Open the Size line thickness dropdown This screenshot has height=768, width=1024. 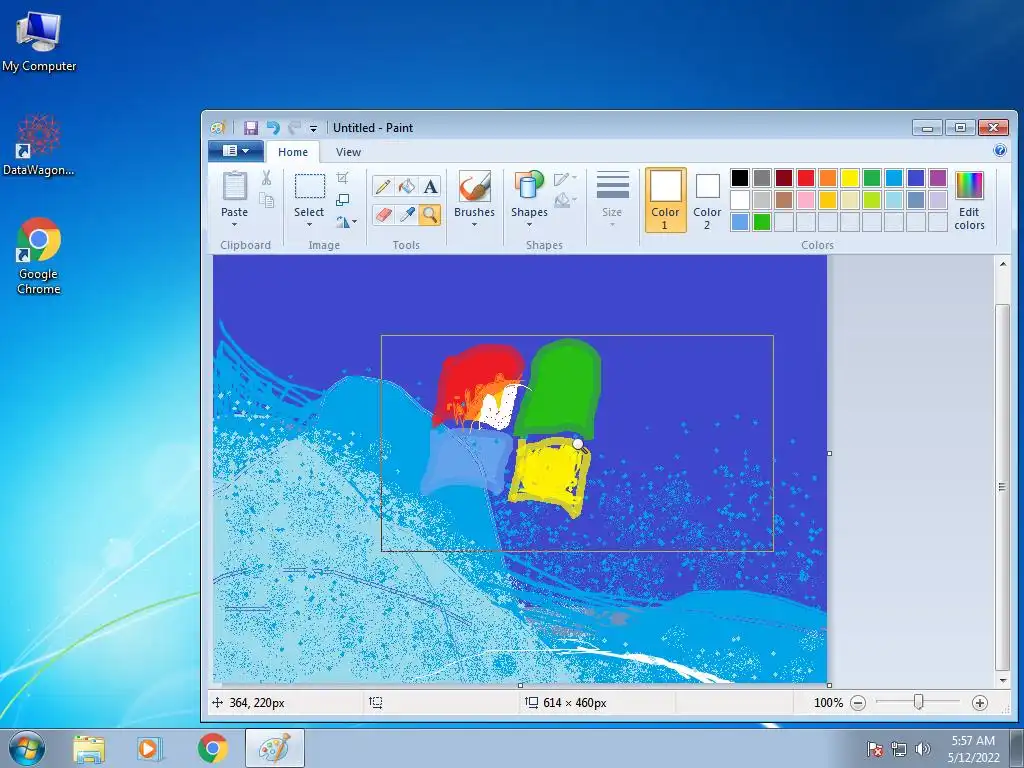pos(612,199)
